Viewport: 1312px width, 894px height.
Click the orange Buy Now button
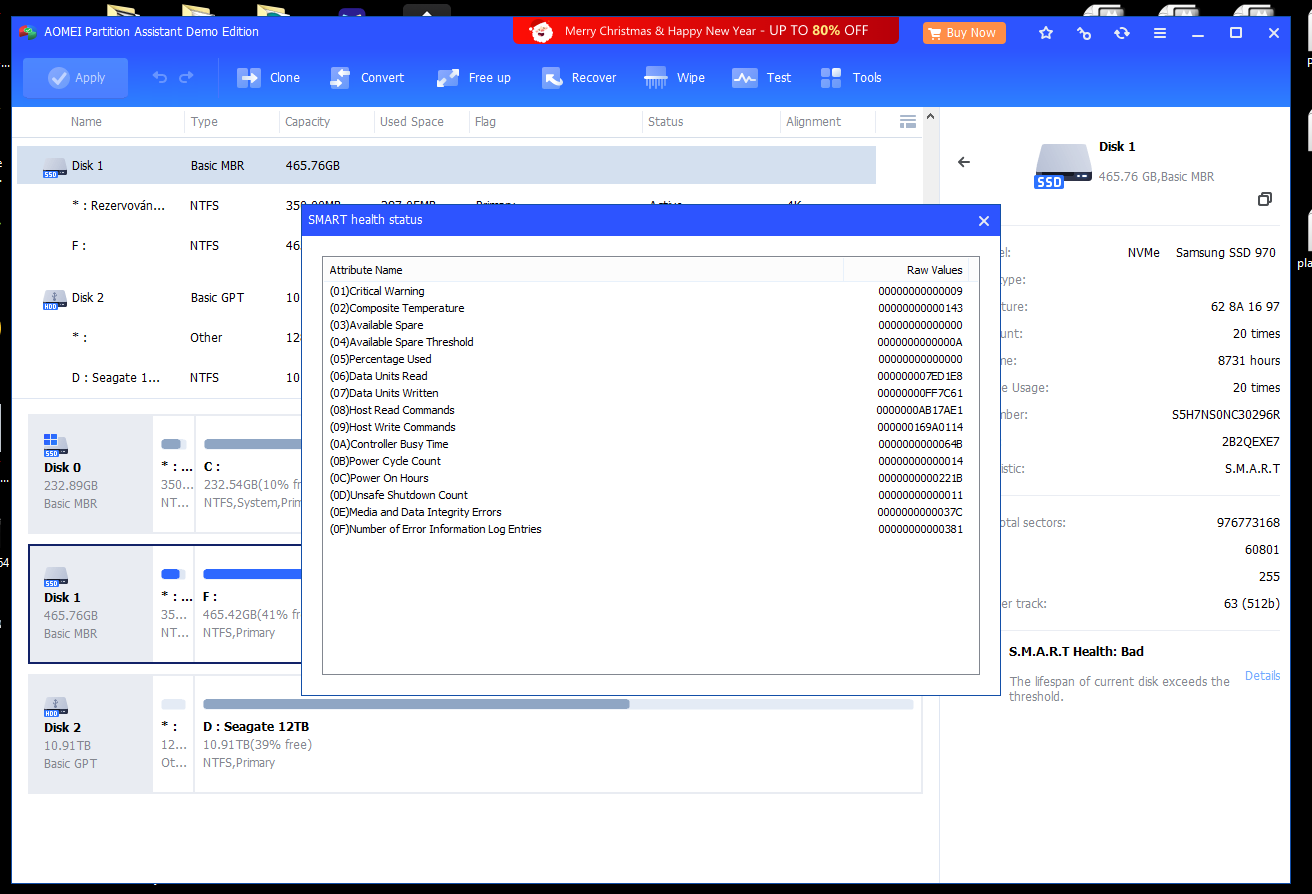[963, 32]
